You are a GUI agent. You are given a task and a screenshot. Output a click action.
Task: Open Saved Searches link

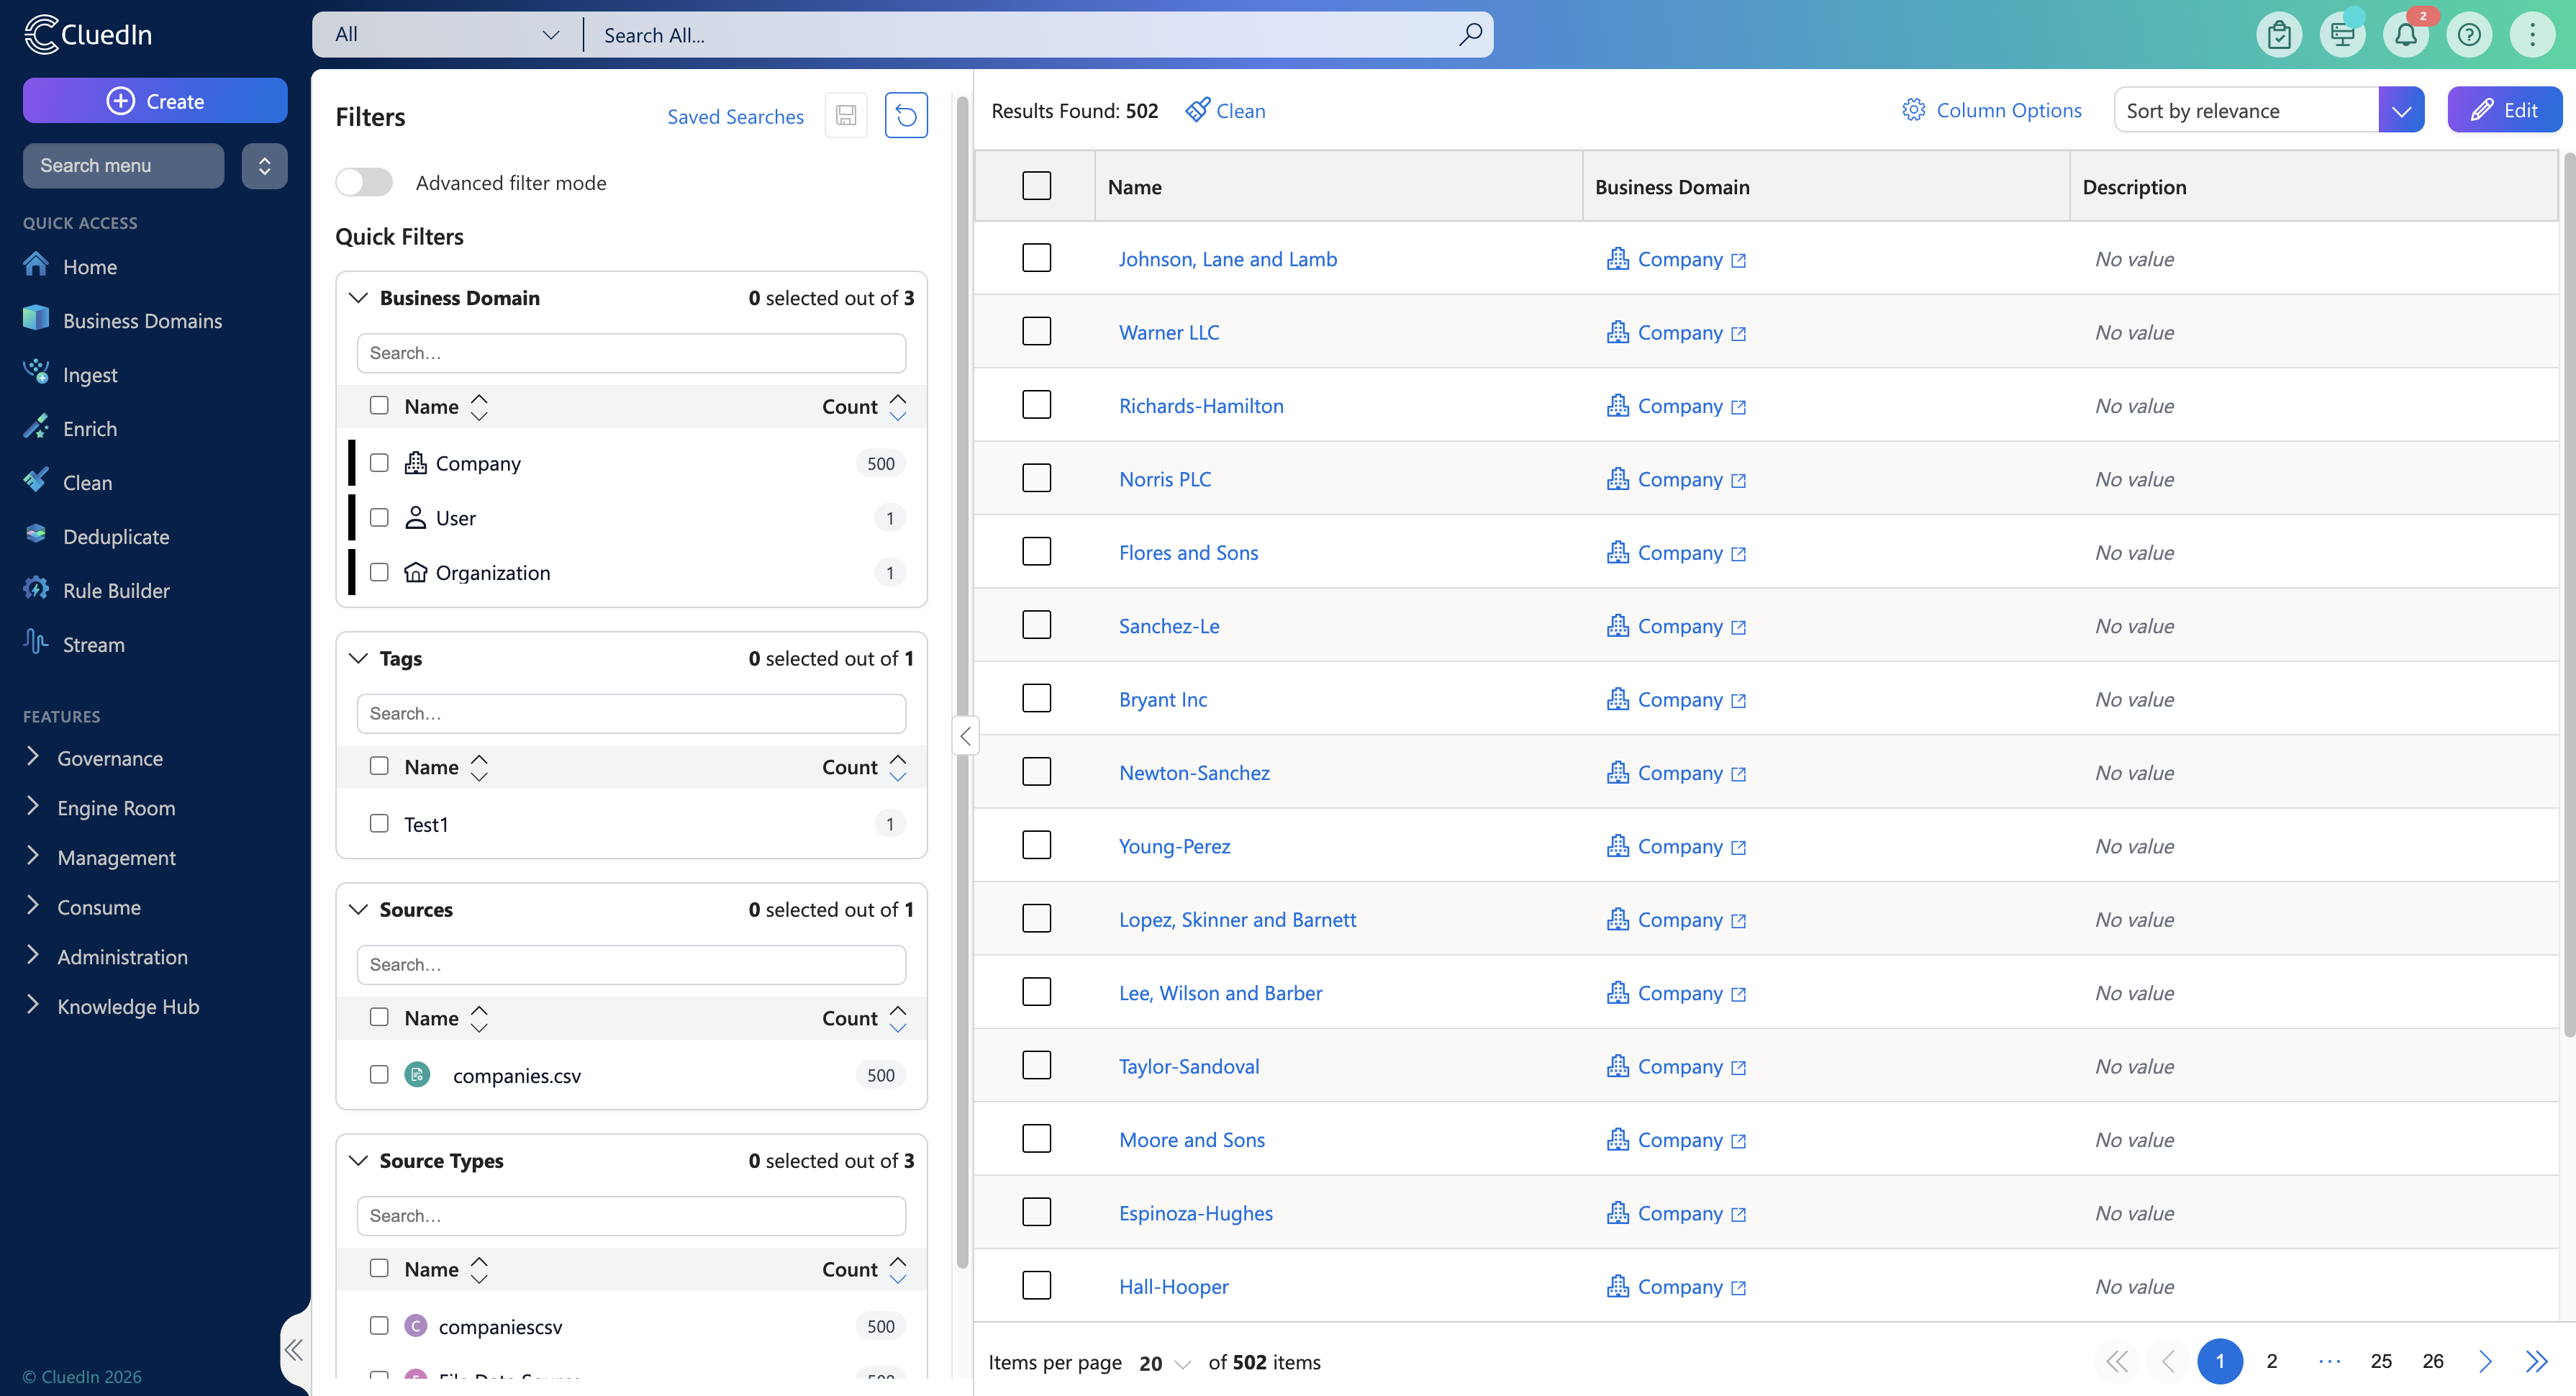click(735, 116)
